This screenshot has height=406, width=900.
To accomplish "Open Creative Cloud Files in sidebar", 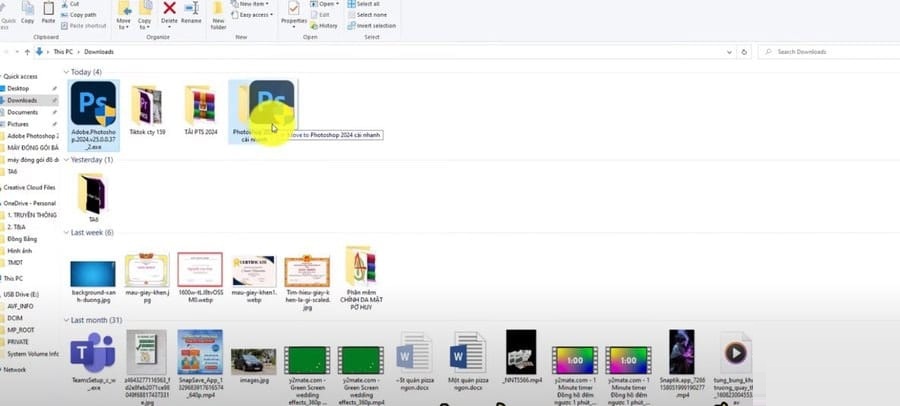I will (29, 187).
